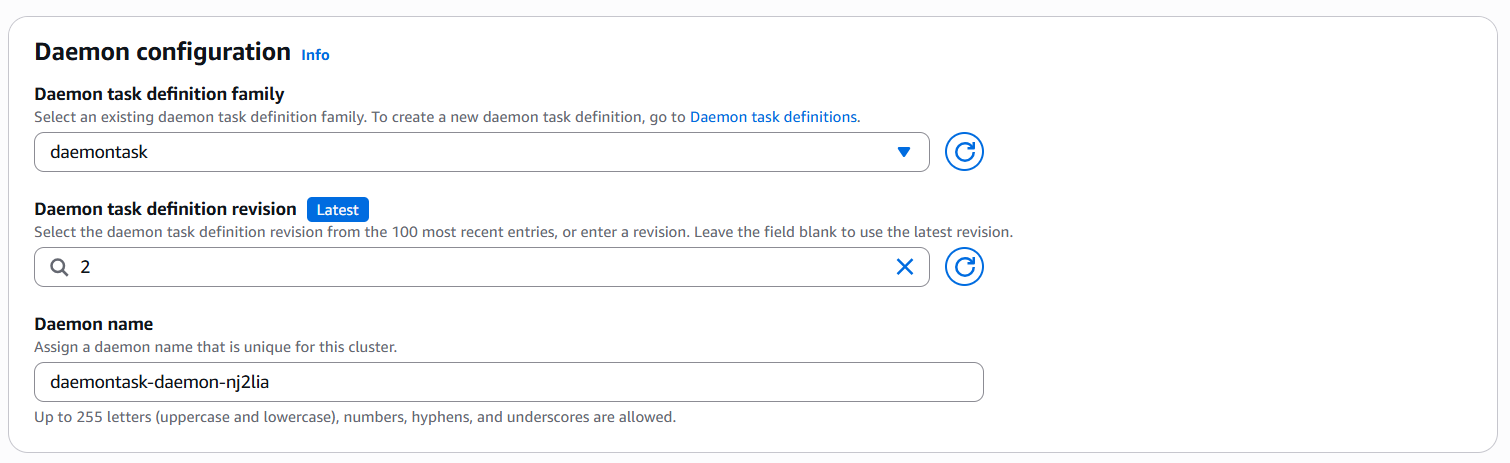
Task: Click 'Assign a daemon name' description text
Action: (x=215, y=347)
